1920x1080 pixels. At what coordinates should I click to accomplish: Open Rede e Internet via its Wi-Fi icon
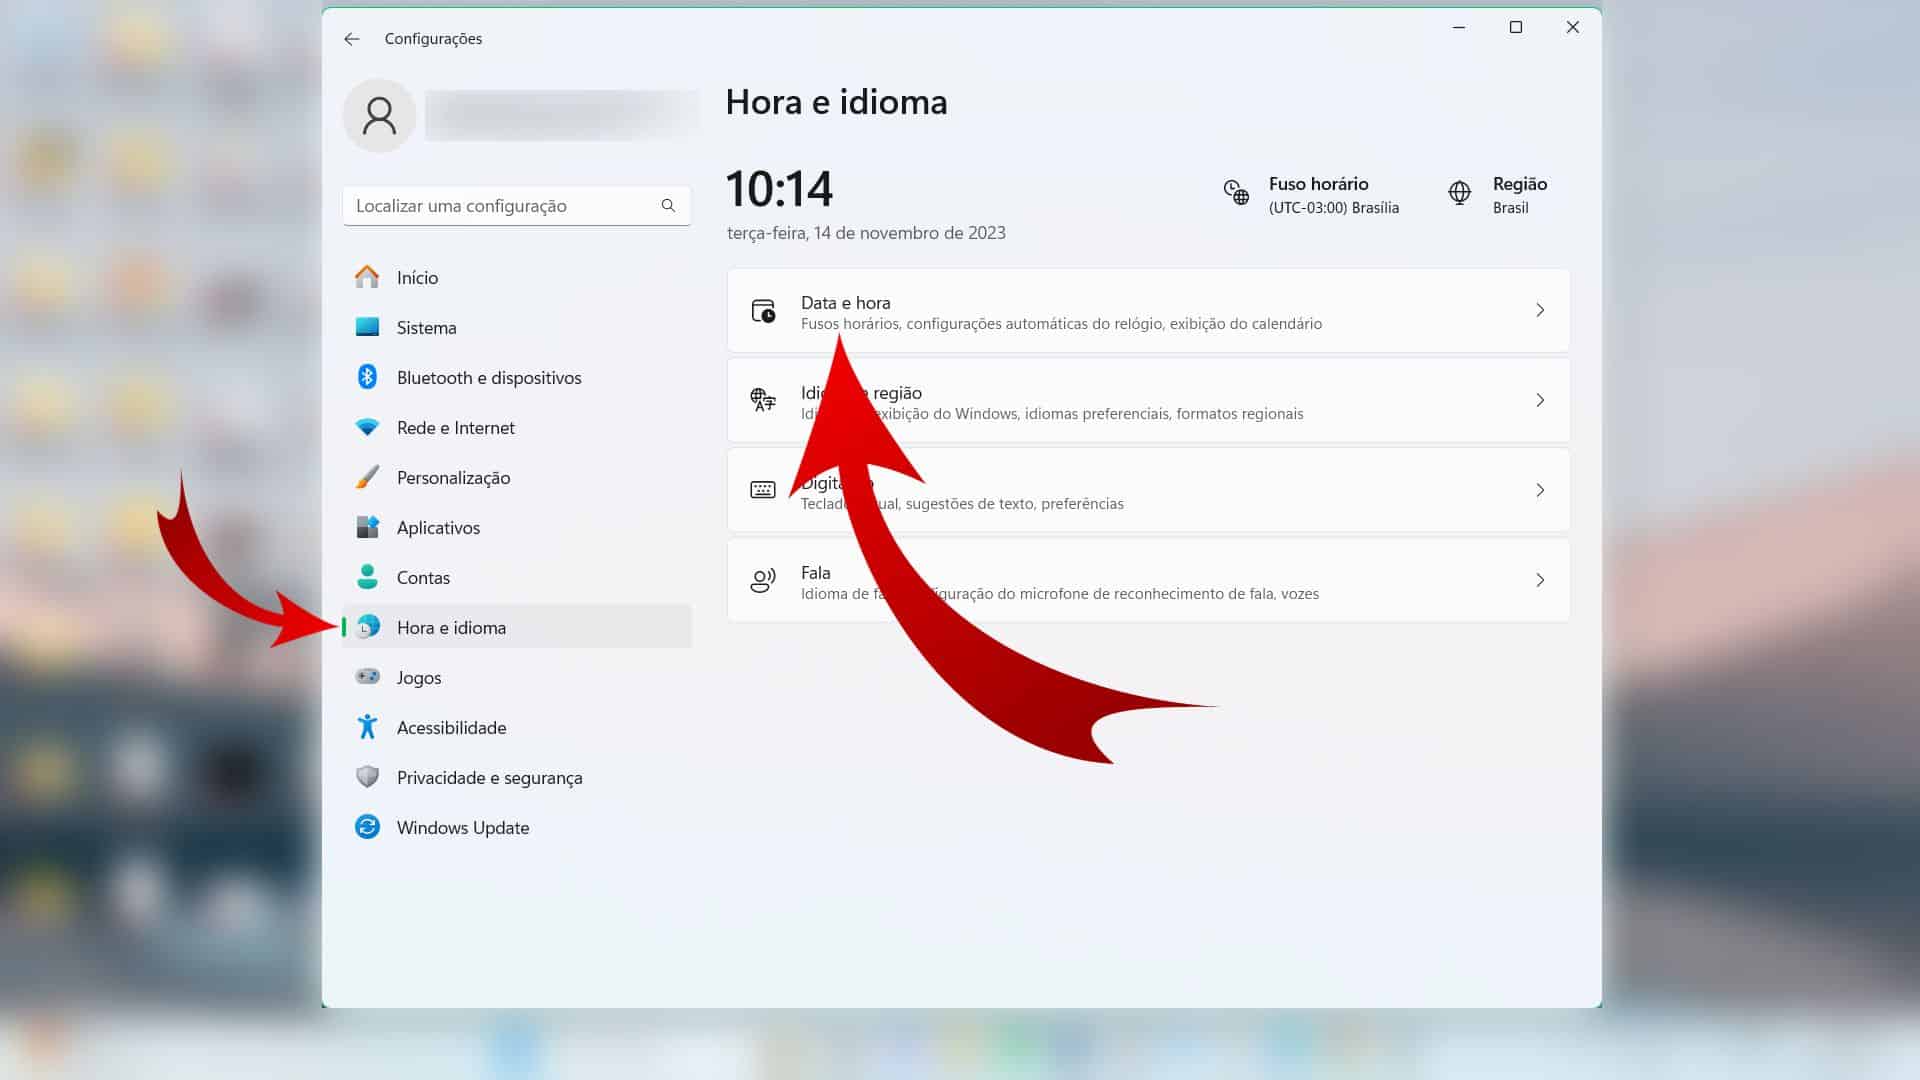(x=368, y=427)
